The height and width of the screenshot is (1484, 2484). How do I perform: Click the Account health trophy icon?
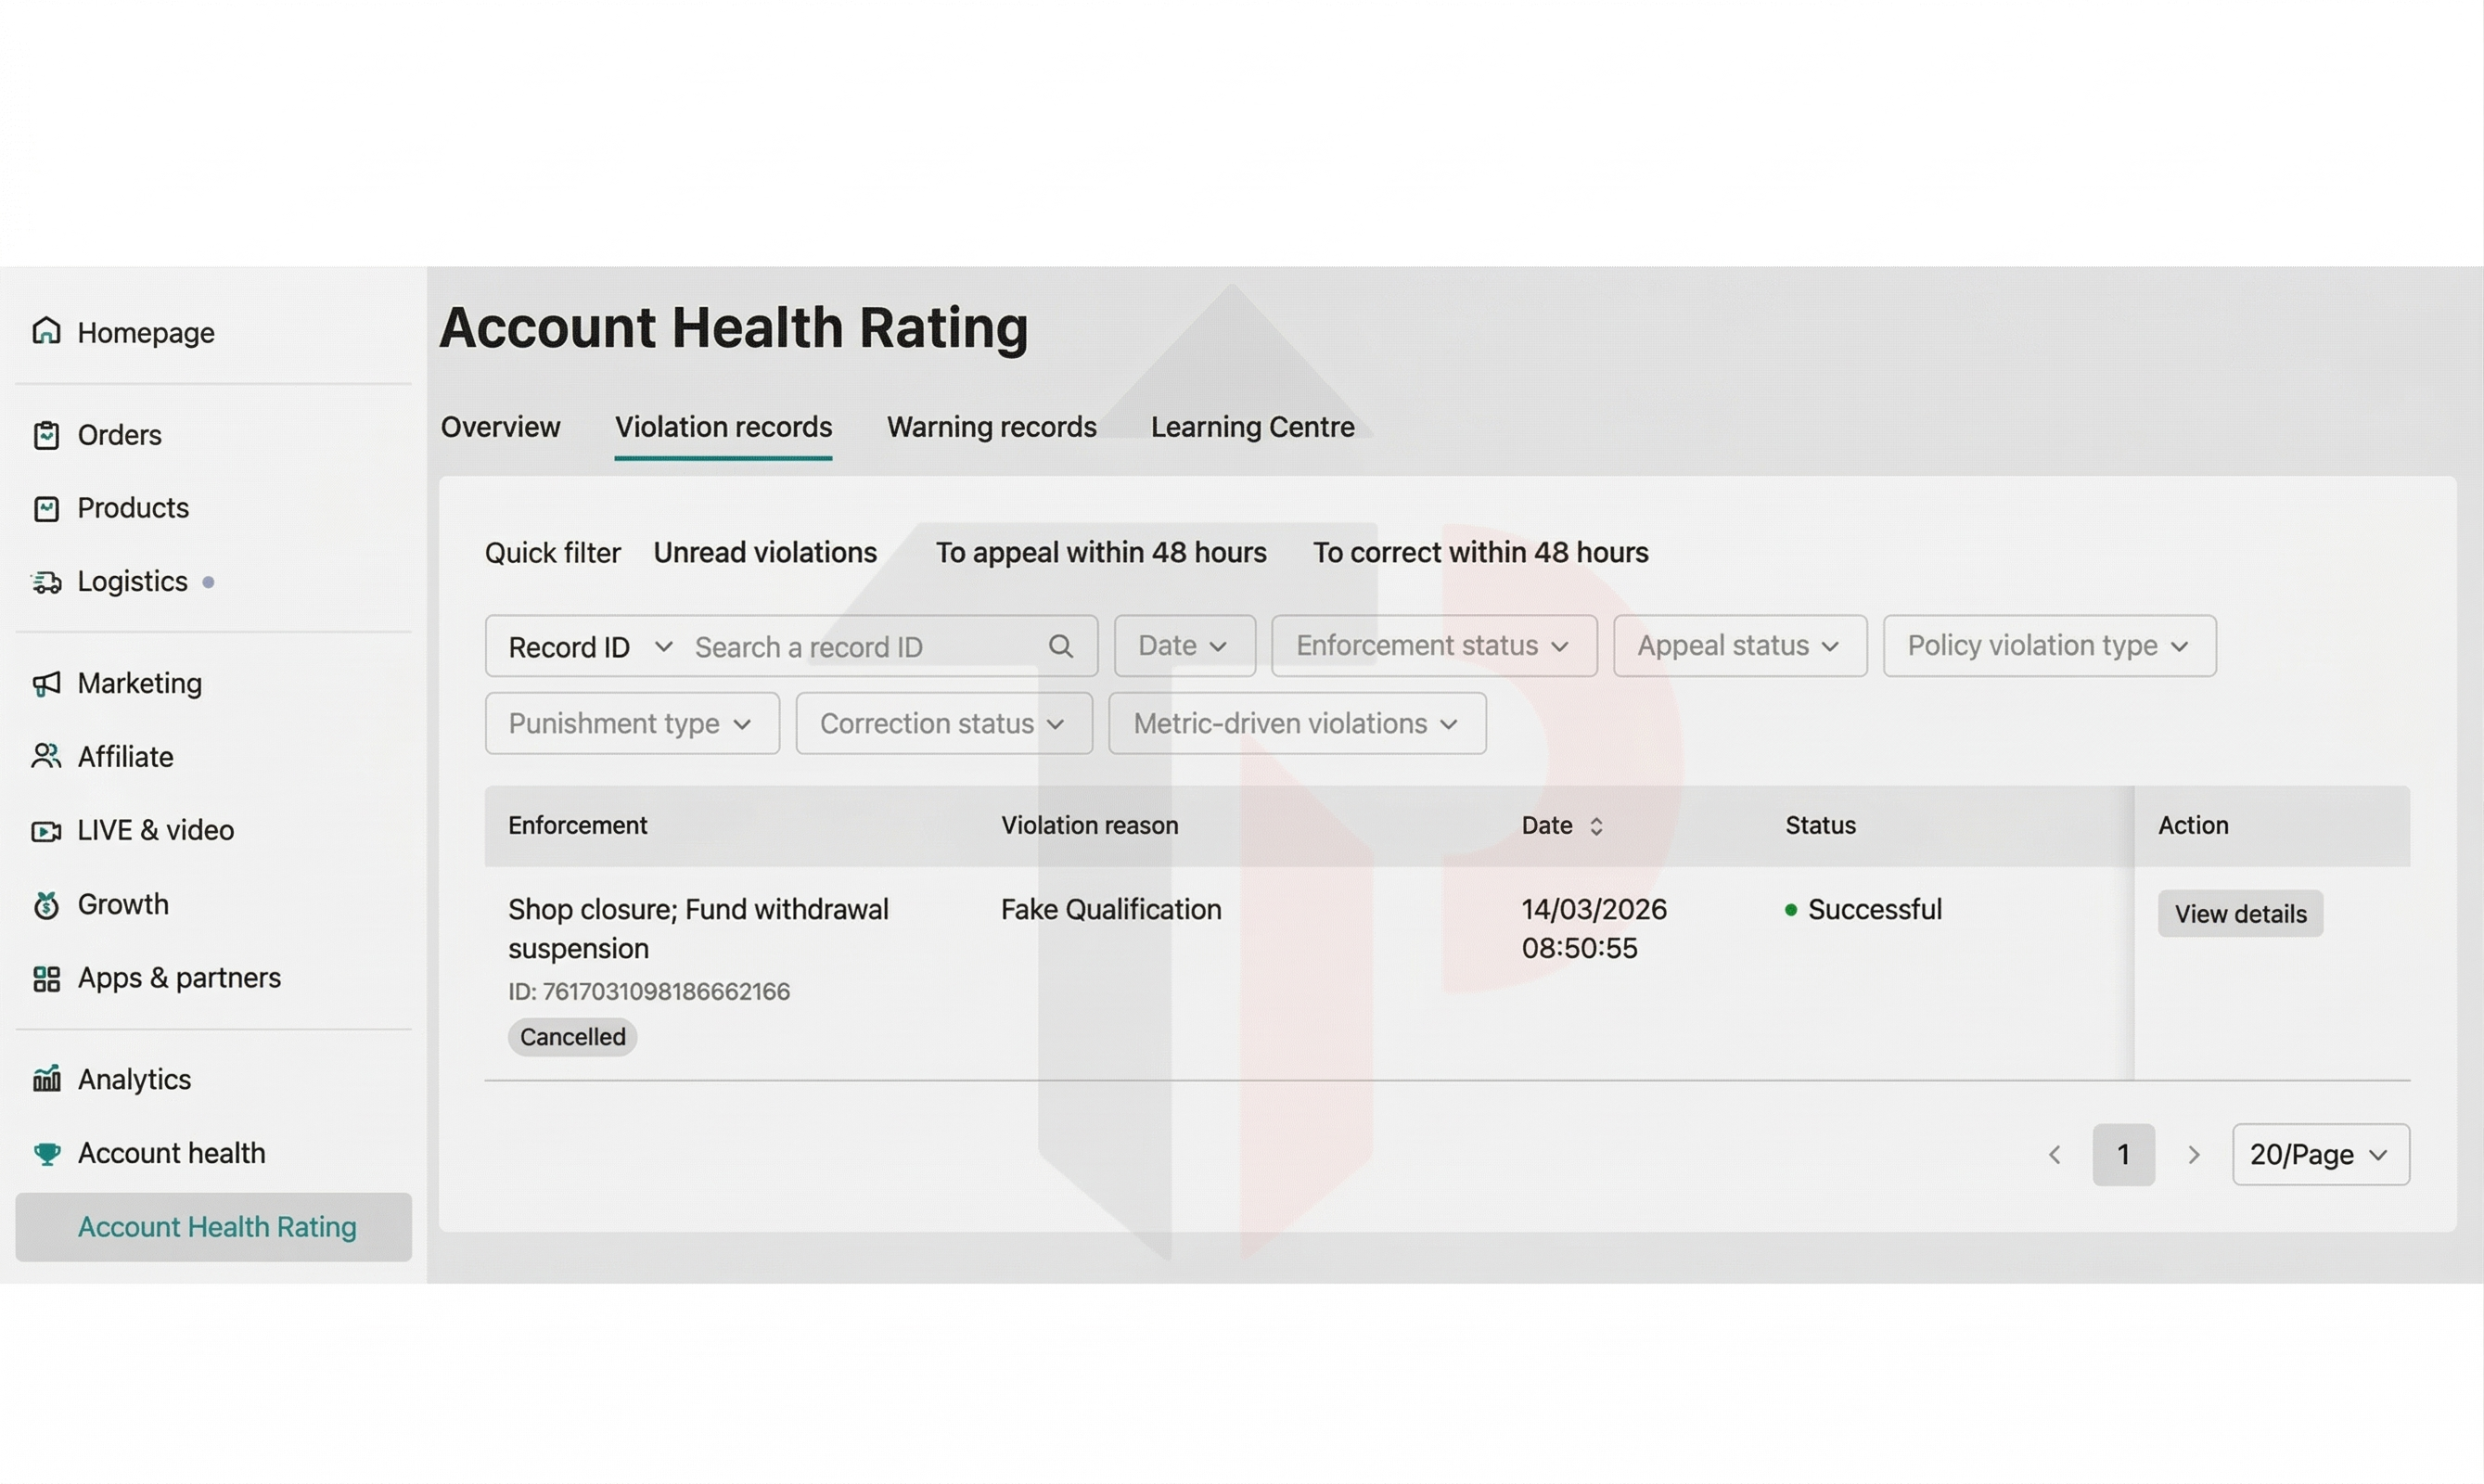coord(46,1153)
